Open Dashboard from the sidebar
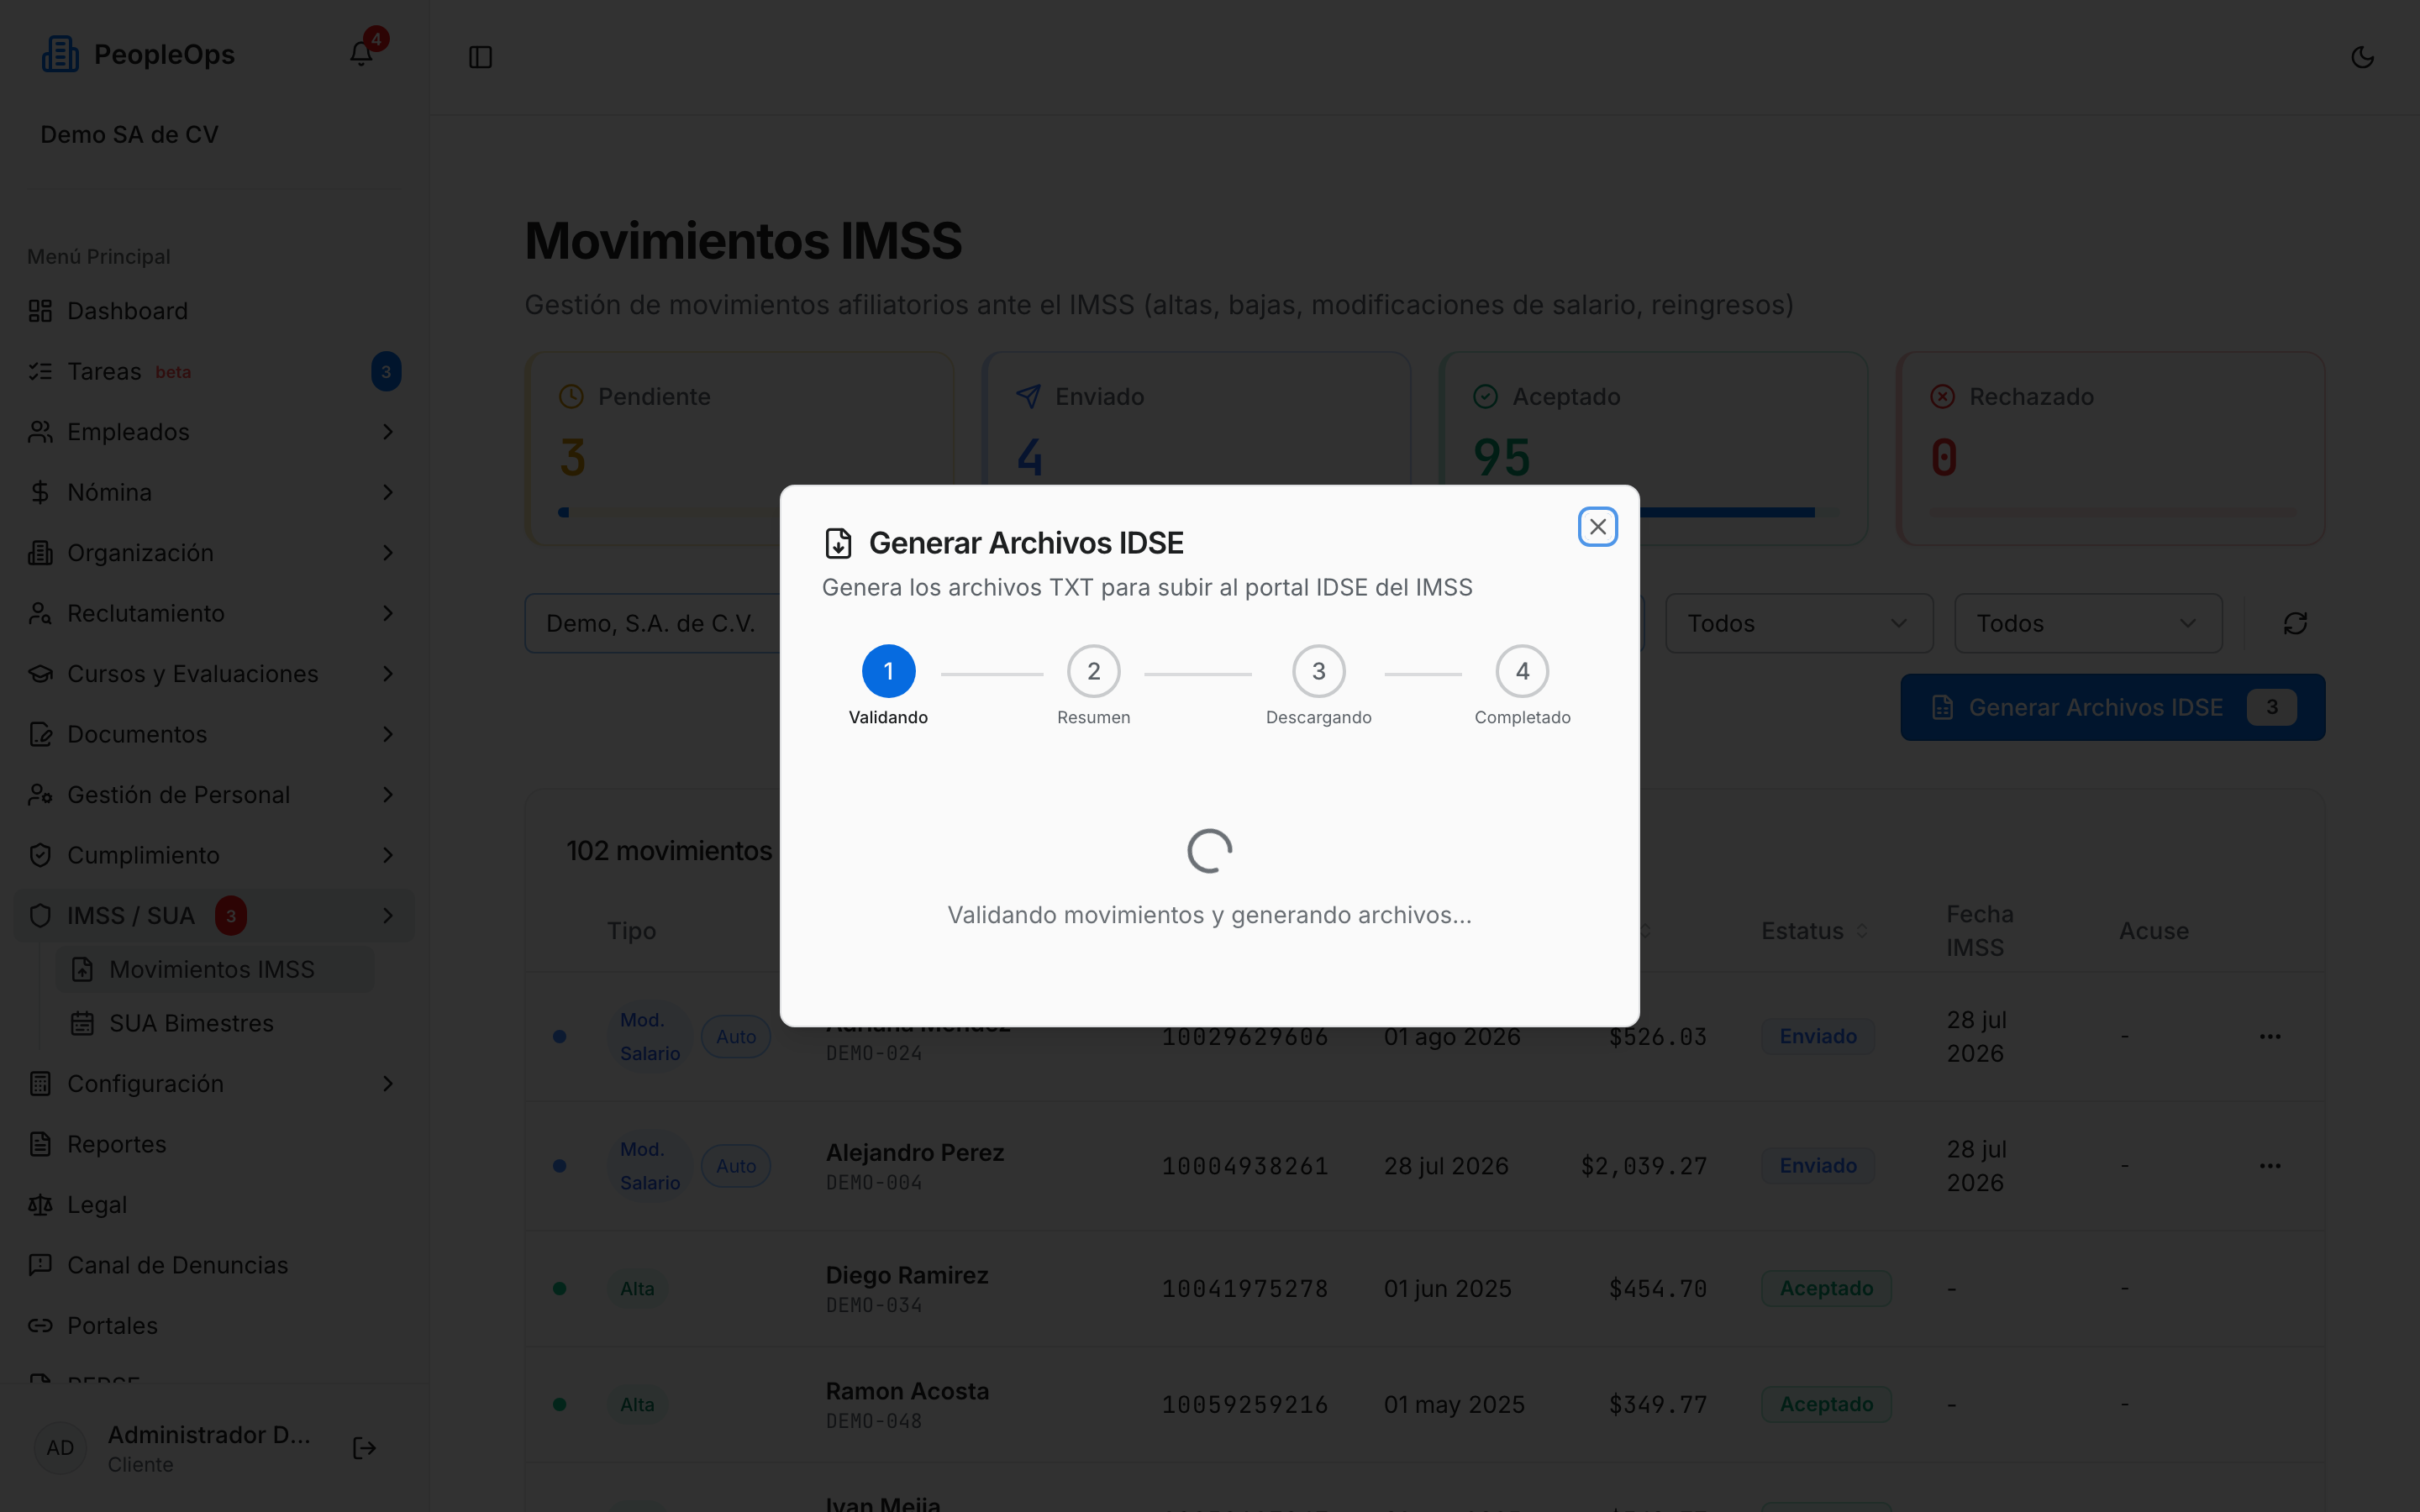 pos(215,311)
